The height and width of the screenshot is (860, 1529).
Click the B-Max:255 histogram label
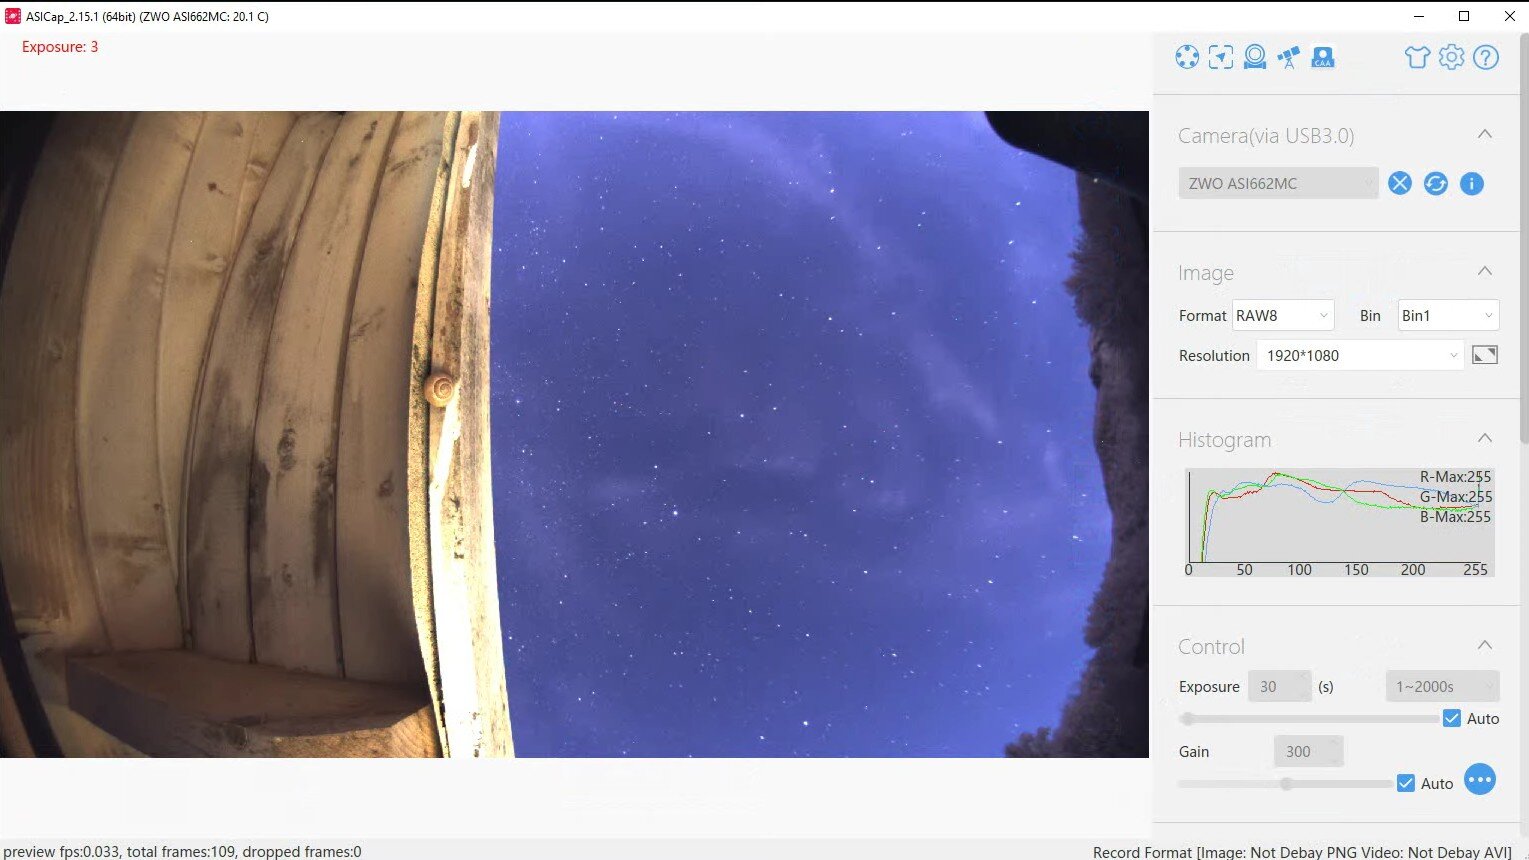coord(1455,517)
